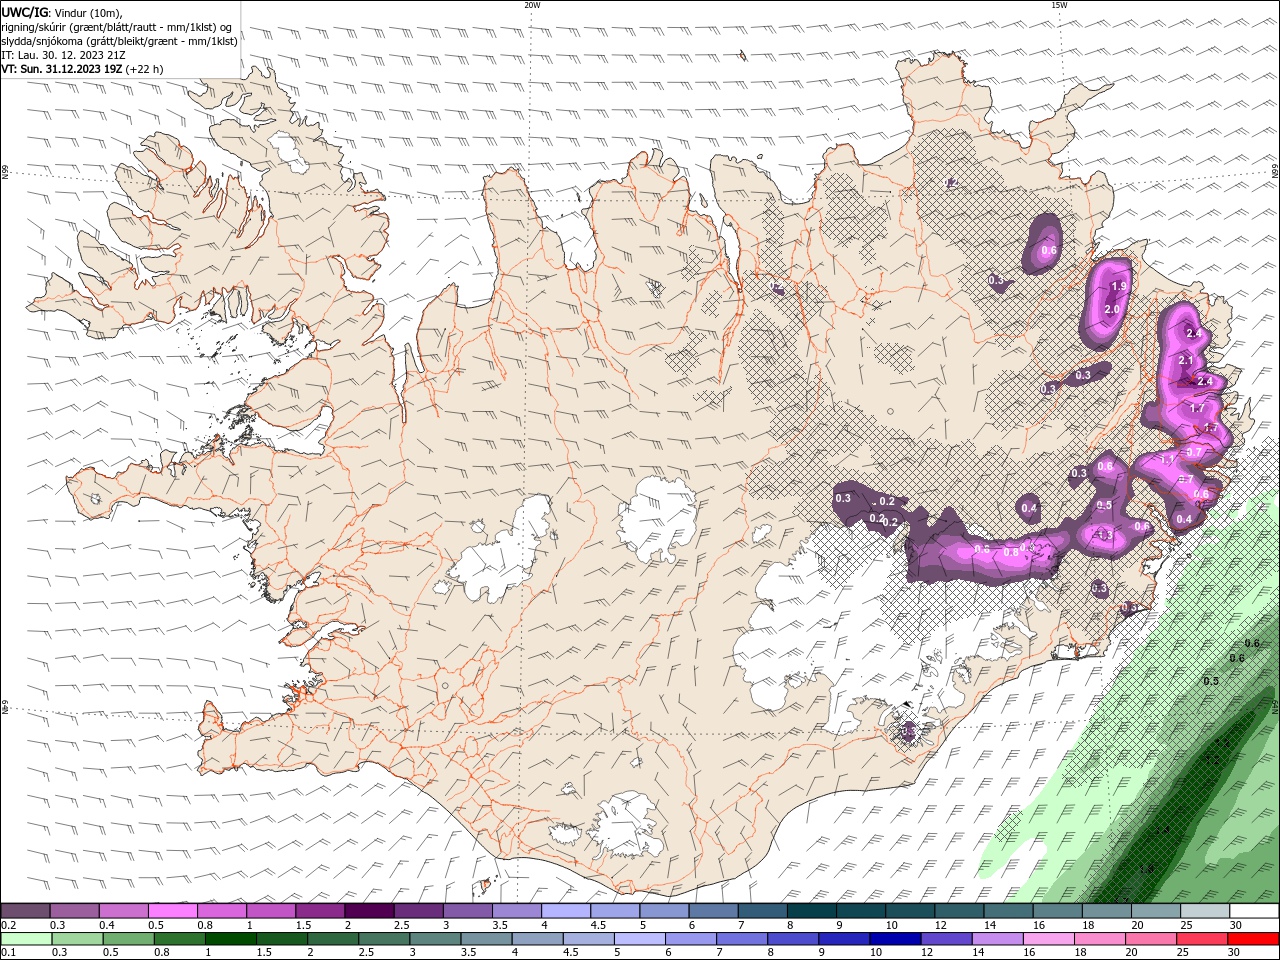The height and width of the screenshot is (960, 1280).
Task: Select the top legend swatch labeled 18
Action: tap(1104, 911)
